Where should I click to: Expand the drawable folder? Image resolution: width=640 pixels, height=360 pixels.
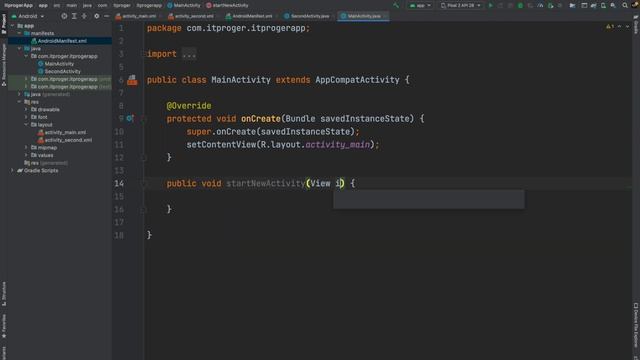(x=26, y=109)
